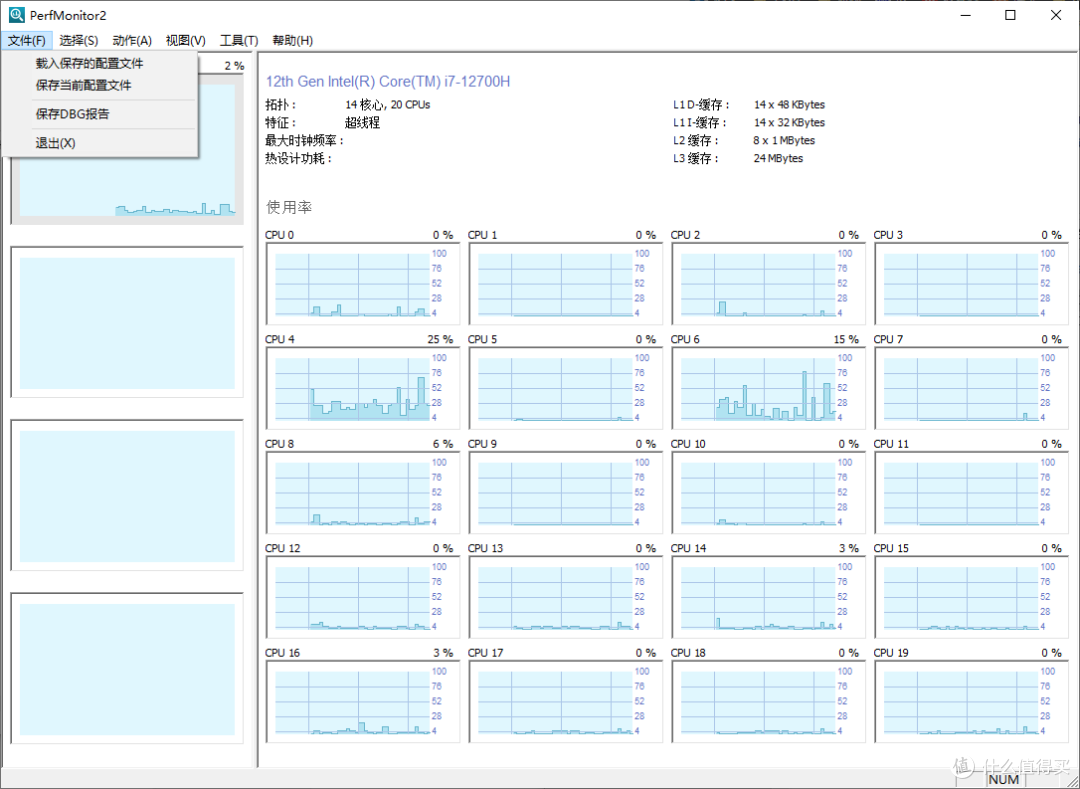Open the 帮助(H) menu
Viewport: 1080px width, 789px height.
point(292,40)
